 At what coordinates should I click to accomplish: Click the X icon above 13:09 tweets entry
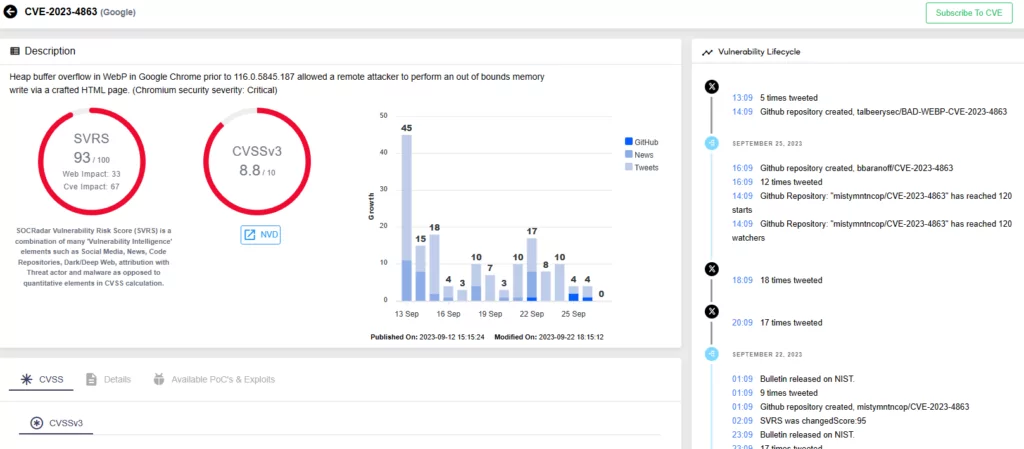[x=712, y=86]
